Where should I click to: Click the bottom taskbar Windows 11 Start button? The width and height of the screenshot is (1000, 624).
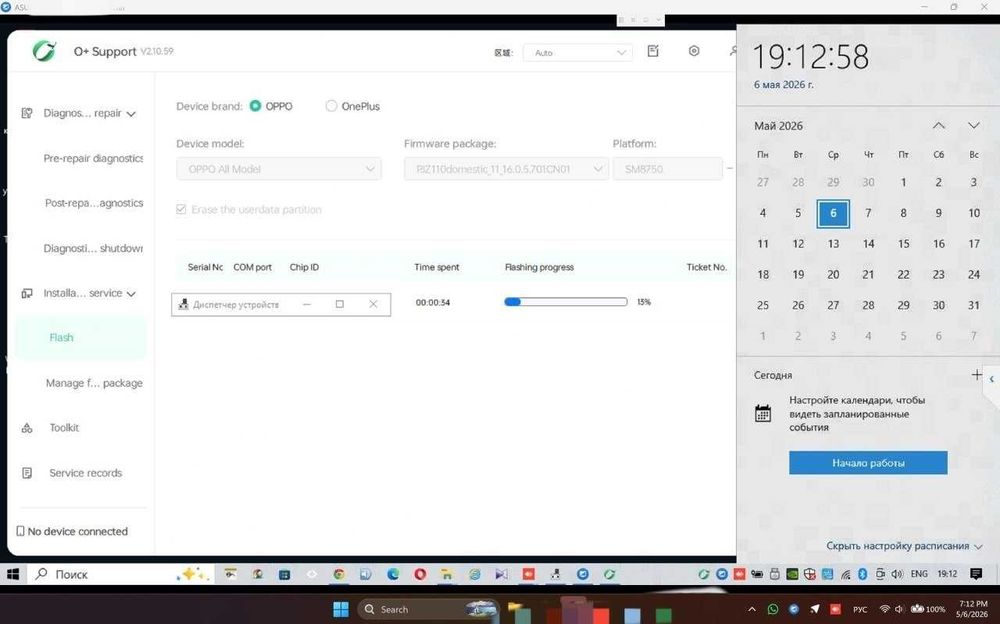[341, 609]
